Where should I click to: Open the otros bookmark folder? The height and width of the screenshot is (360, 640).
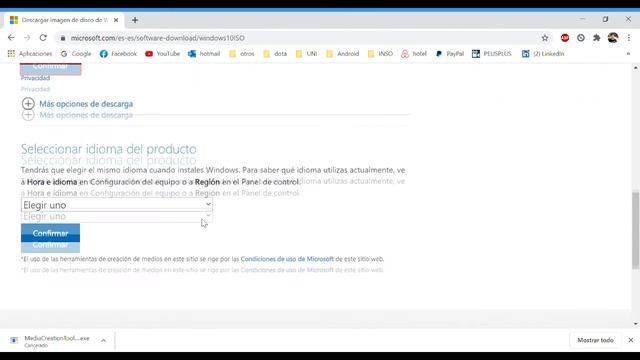(242, 53)
